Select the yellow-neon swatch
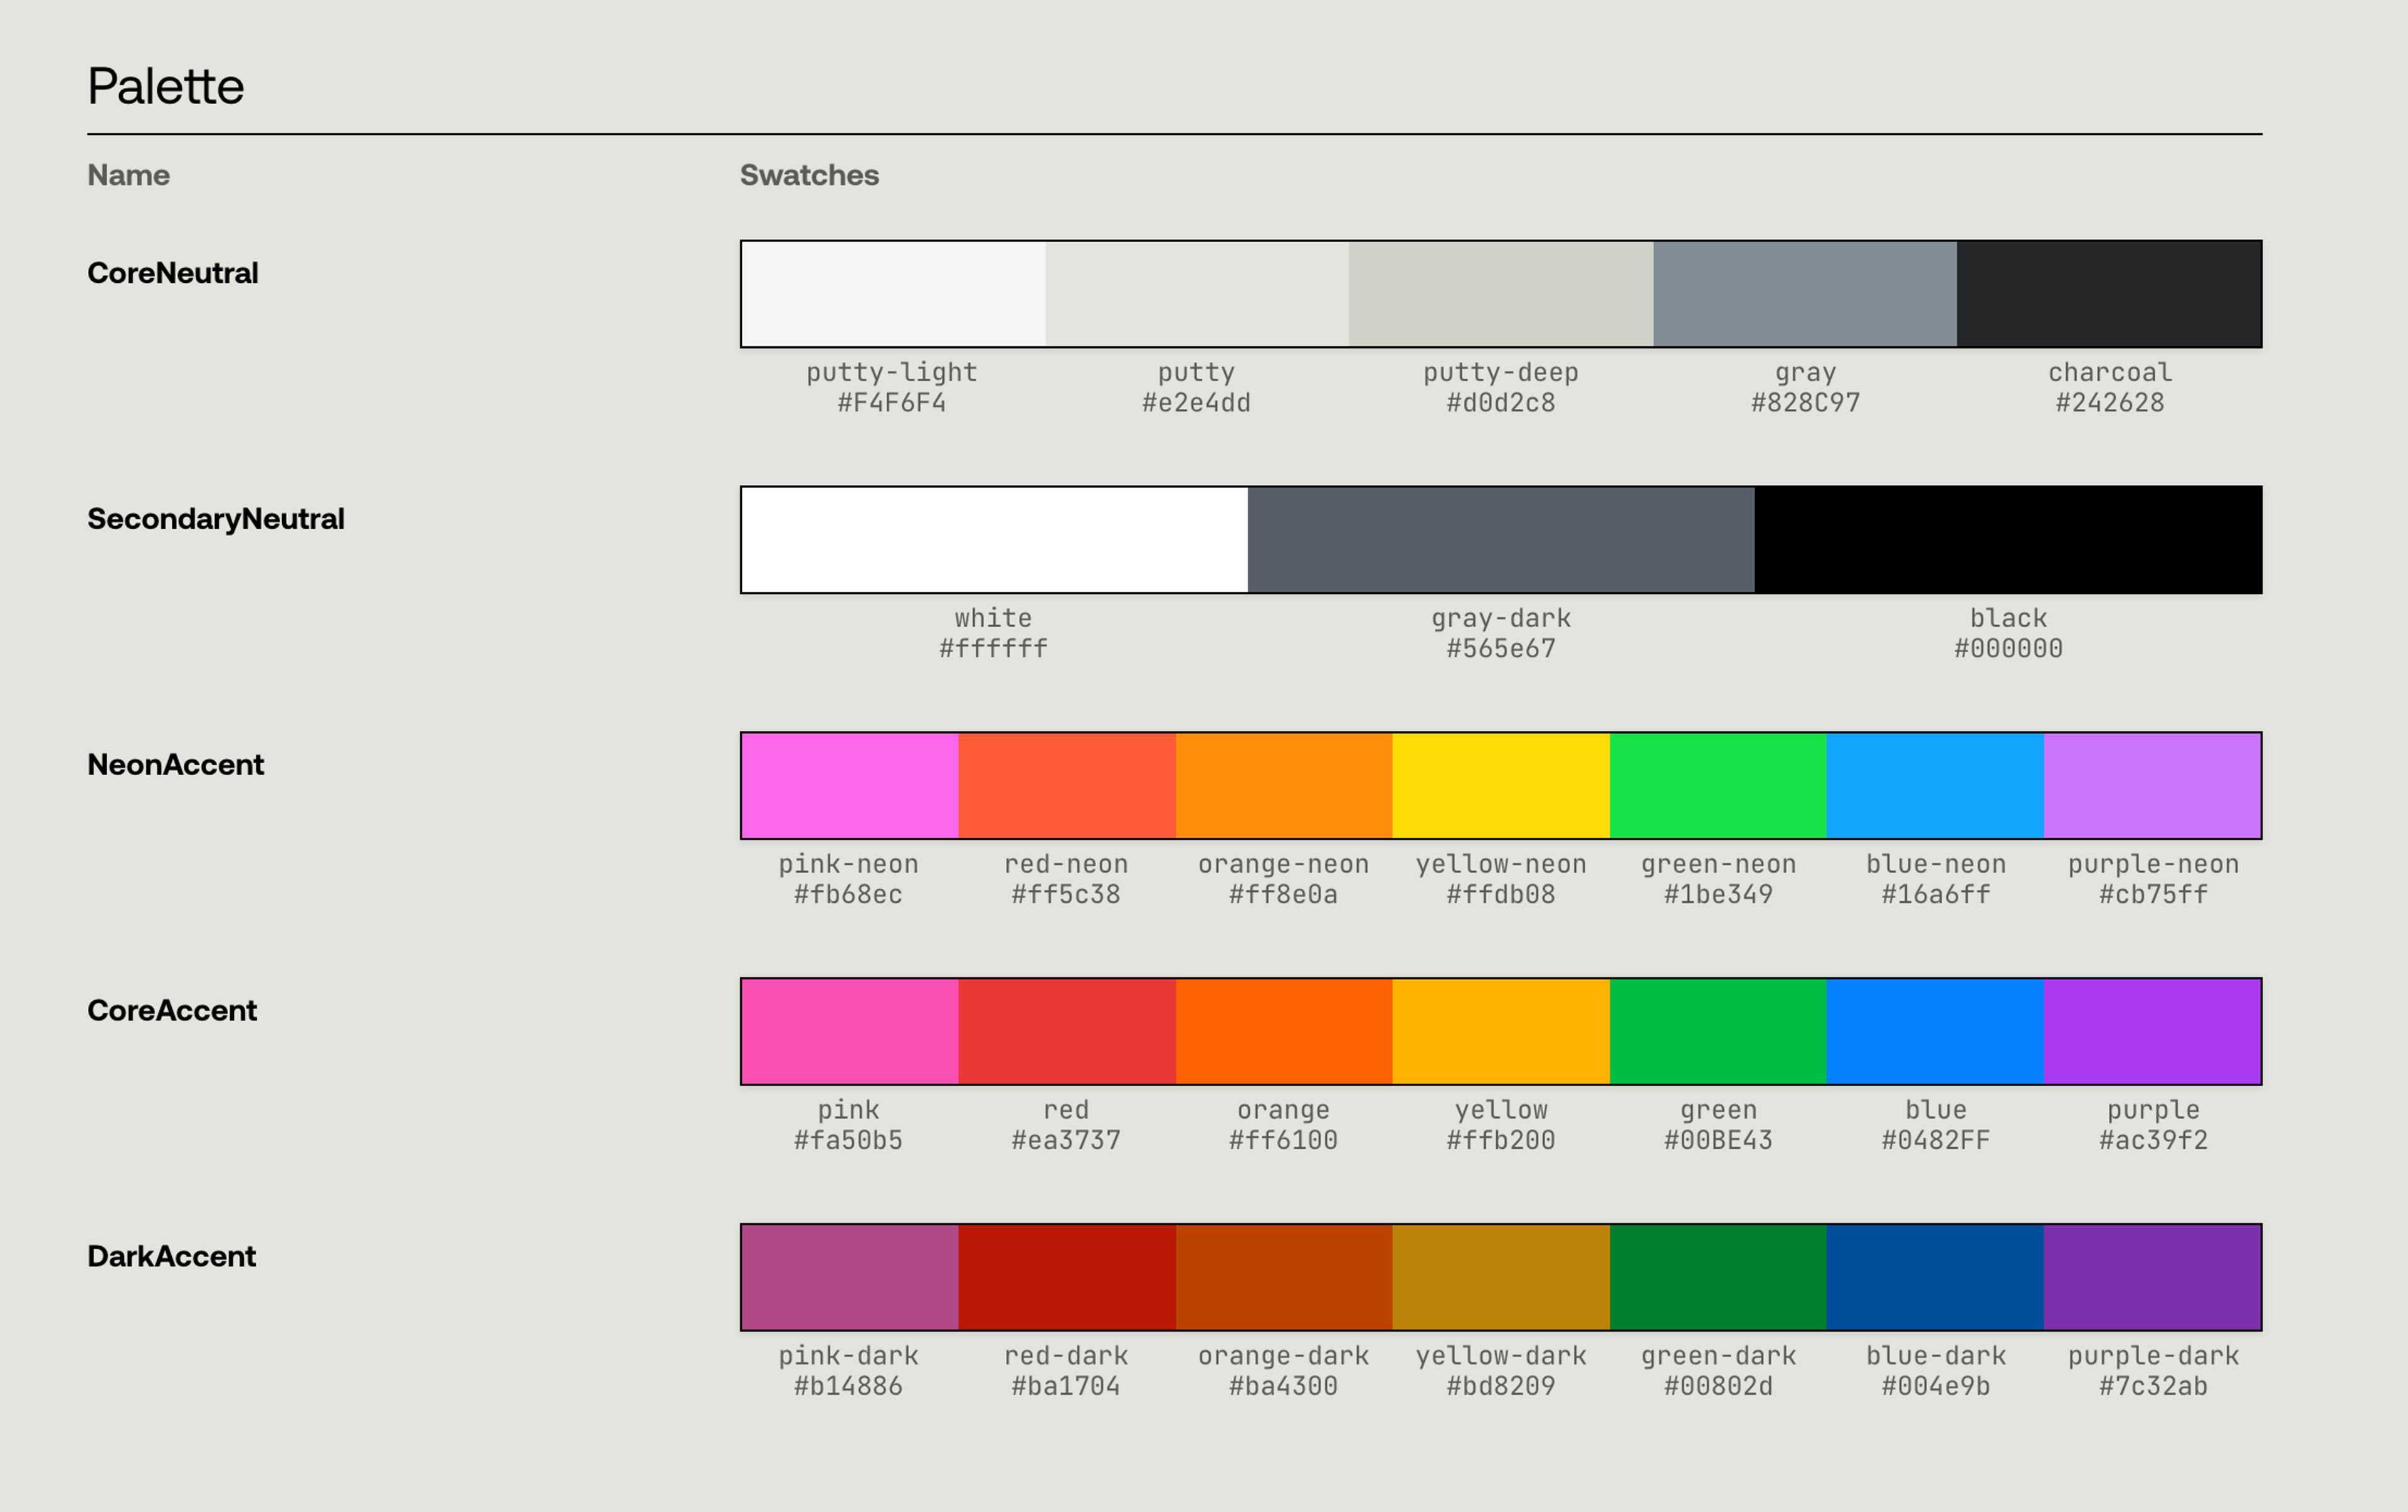 click(1500, 786)
